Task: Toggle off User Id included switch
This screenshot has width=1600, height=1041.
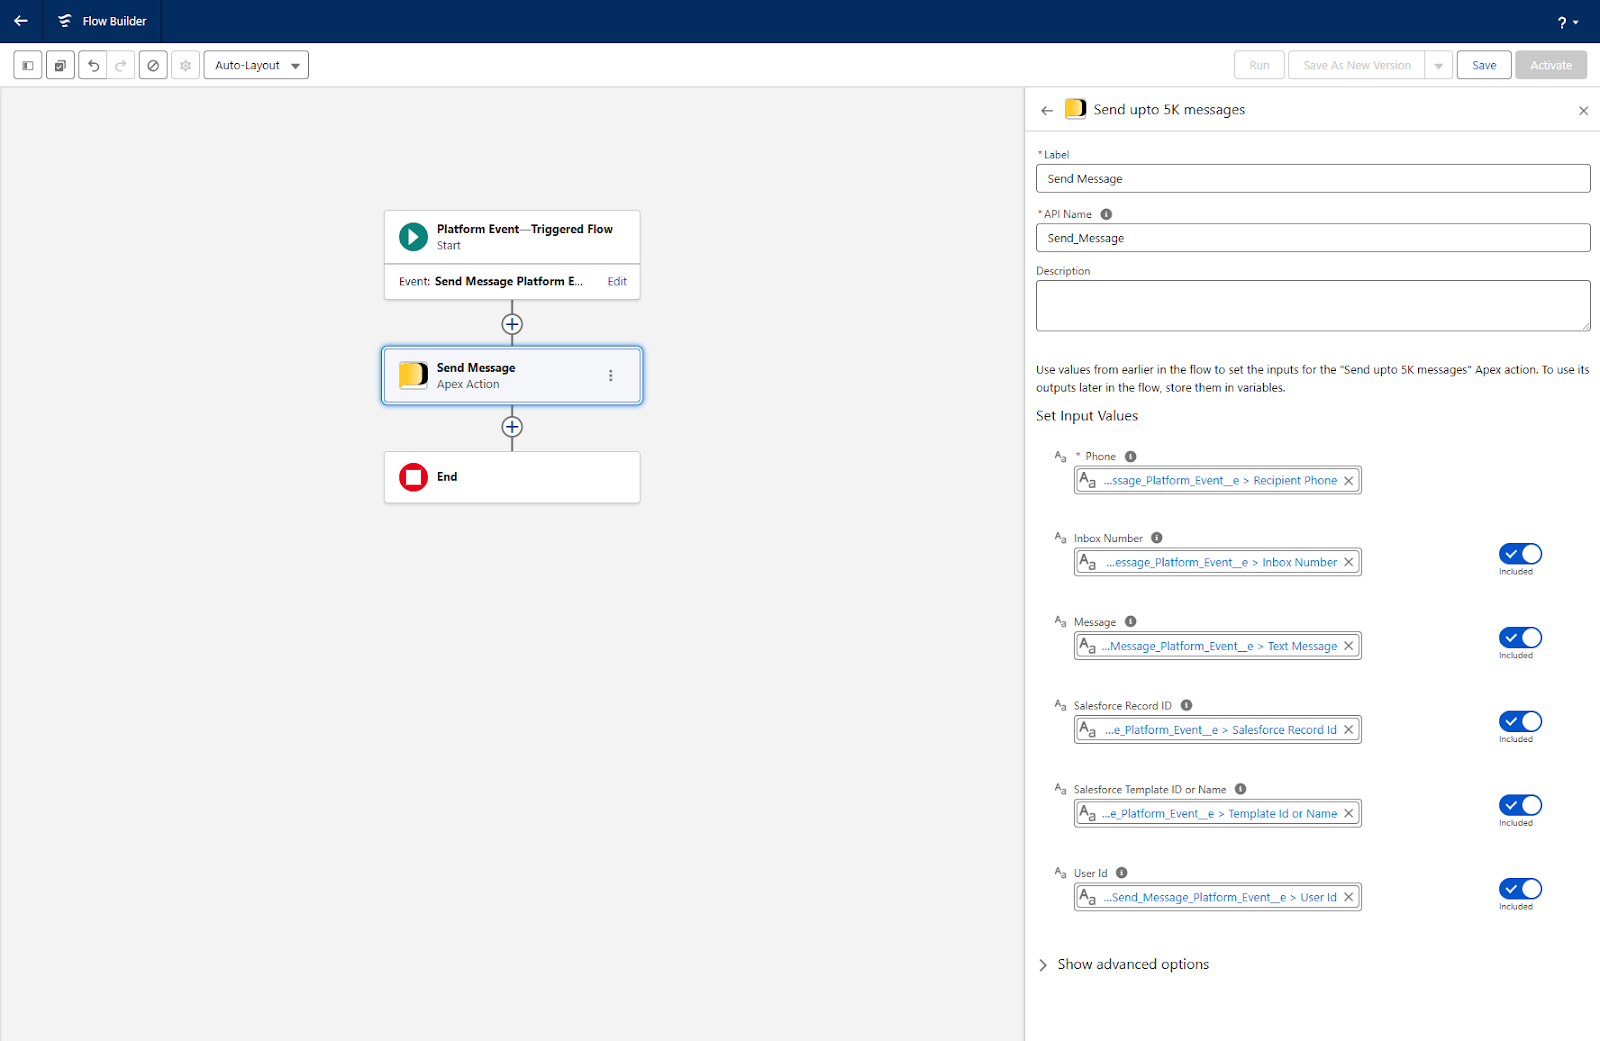Action: coord(1520,889)
